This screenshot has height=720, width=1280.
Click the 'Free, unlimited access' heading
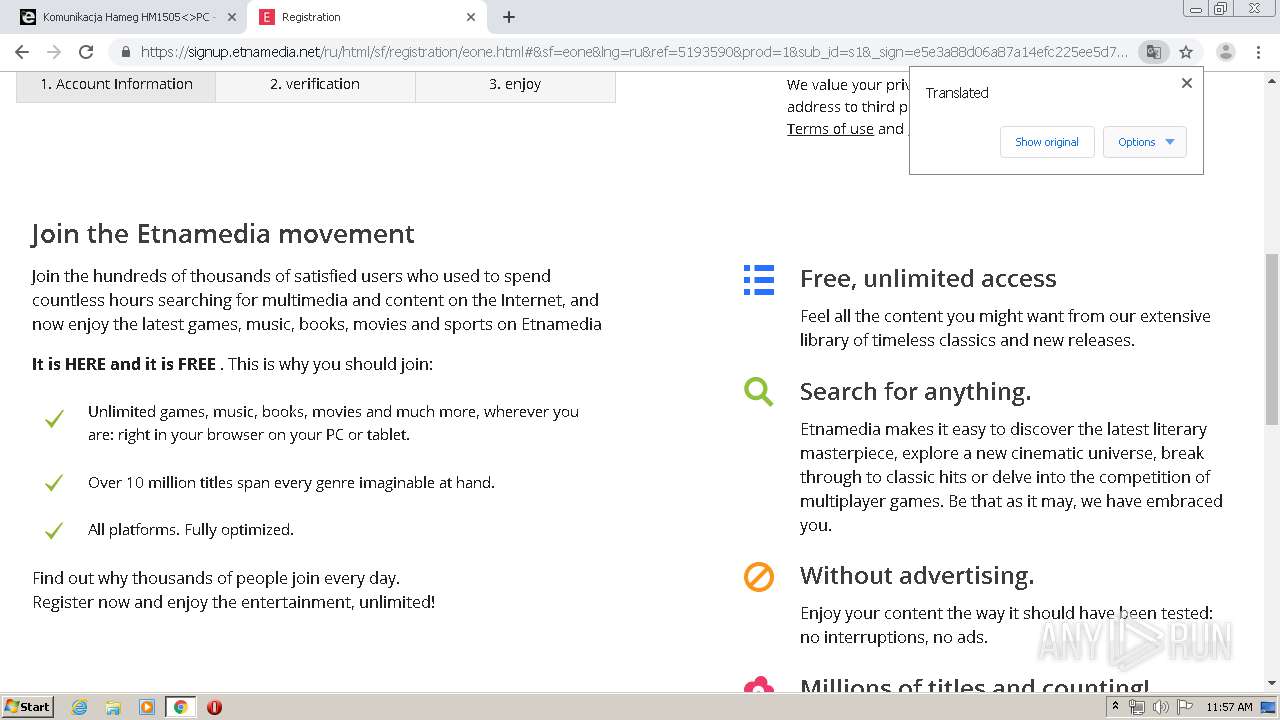pos(928,278)
